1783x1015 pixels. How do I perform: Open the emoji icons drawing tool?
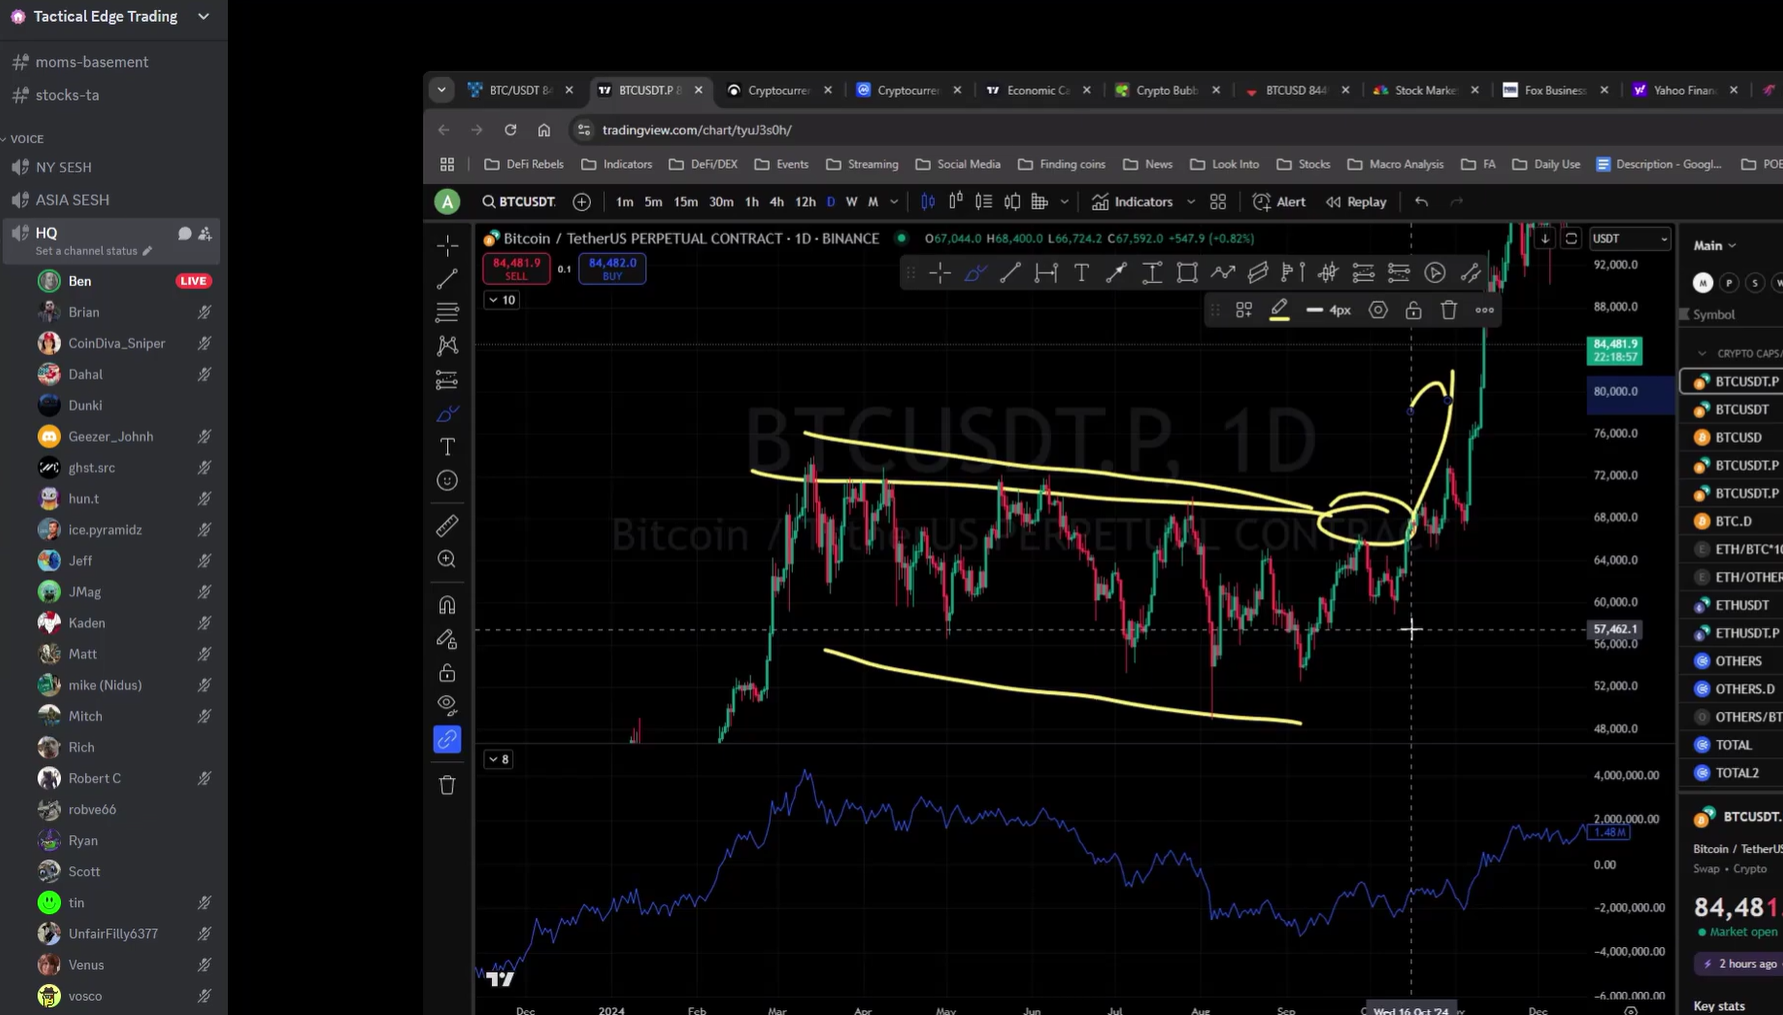pyautogui.click(x=447, y=481)
